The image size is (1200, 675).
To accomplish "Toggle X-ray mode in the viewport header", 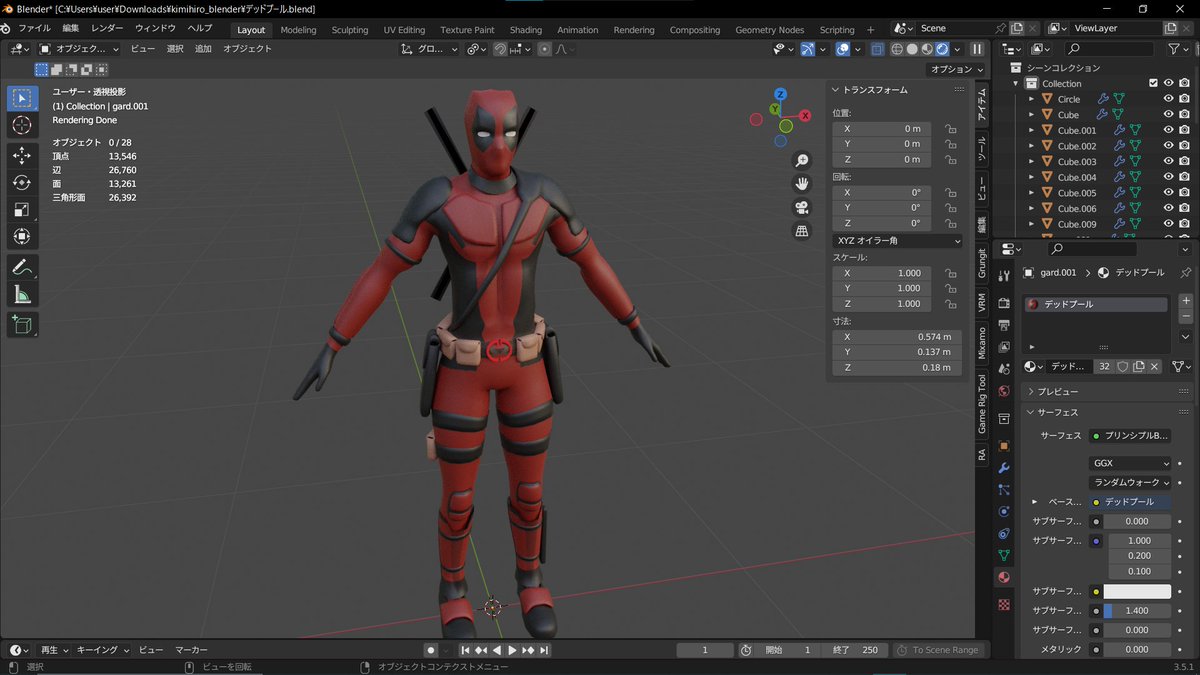I will (877, 49).
